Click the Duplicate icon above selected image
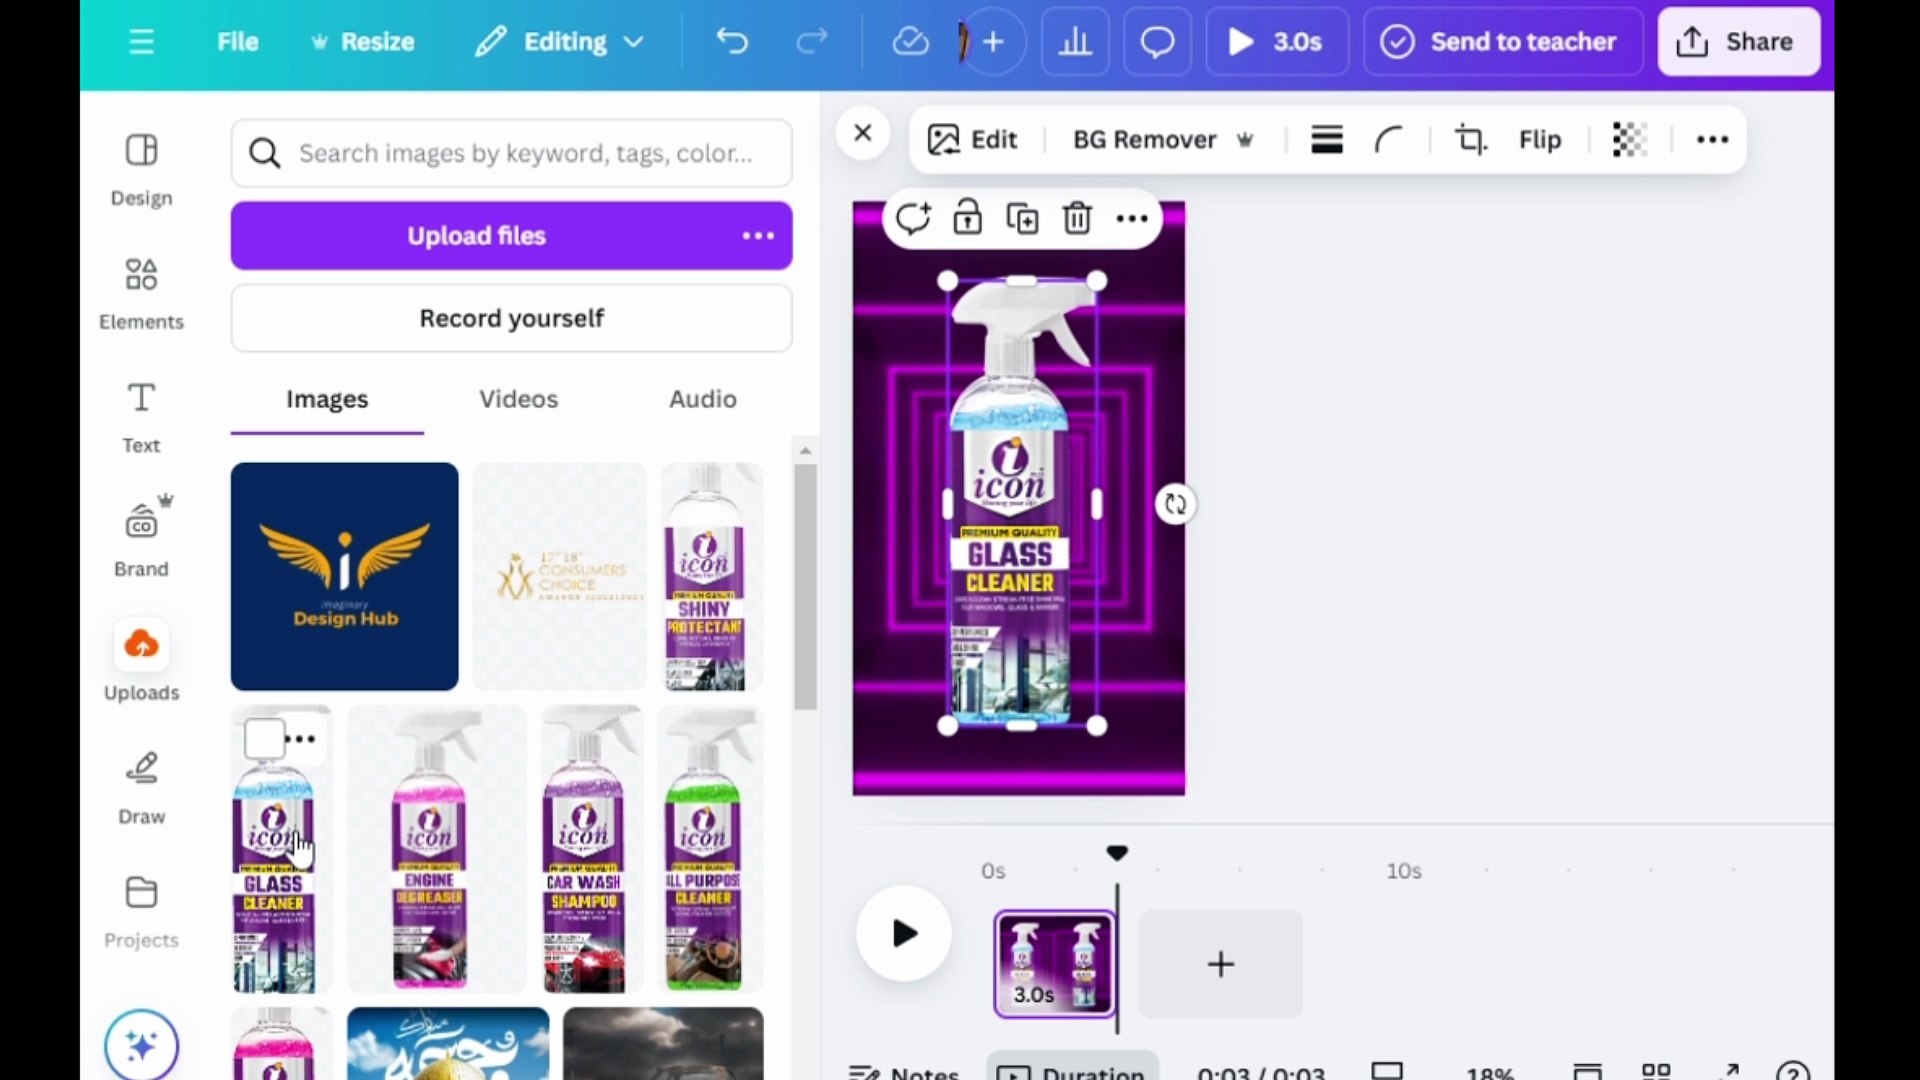Viewport: 1920px width, 1080px height. coord(1022,218)
